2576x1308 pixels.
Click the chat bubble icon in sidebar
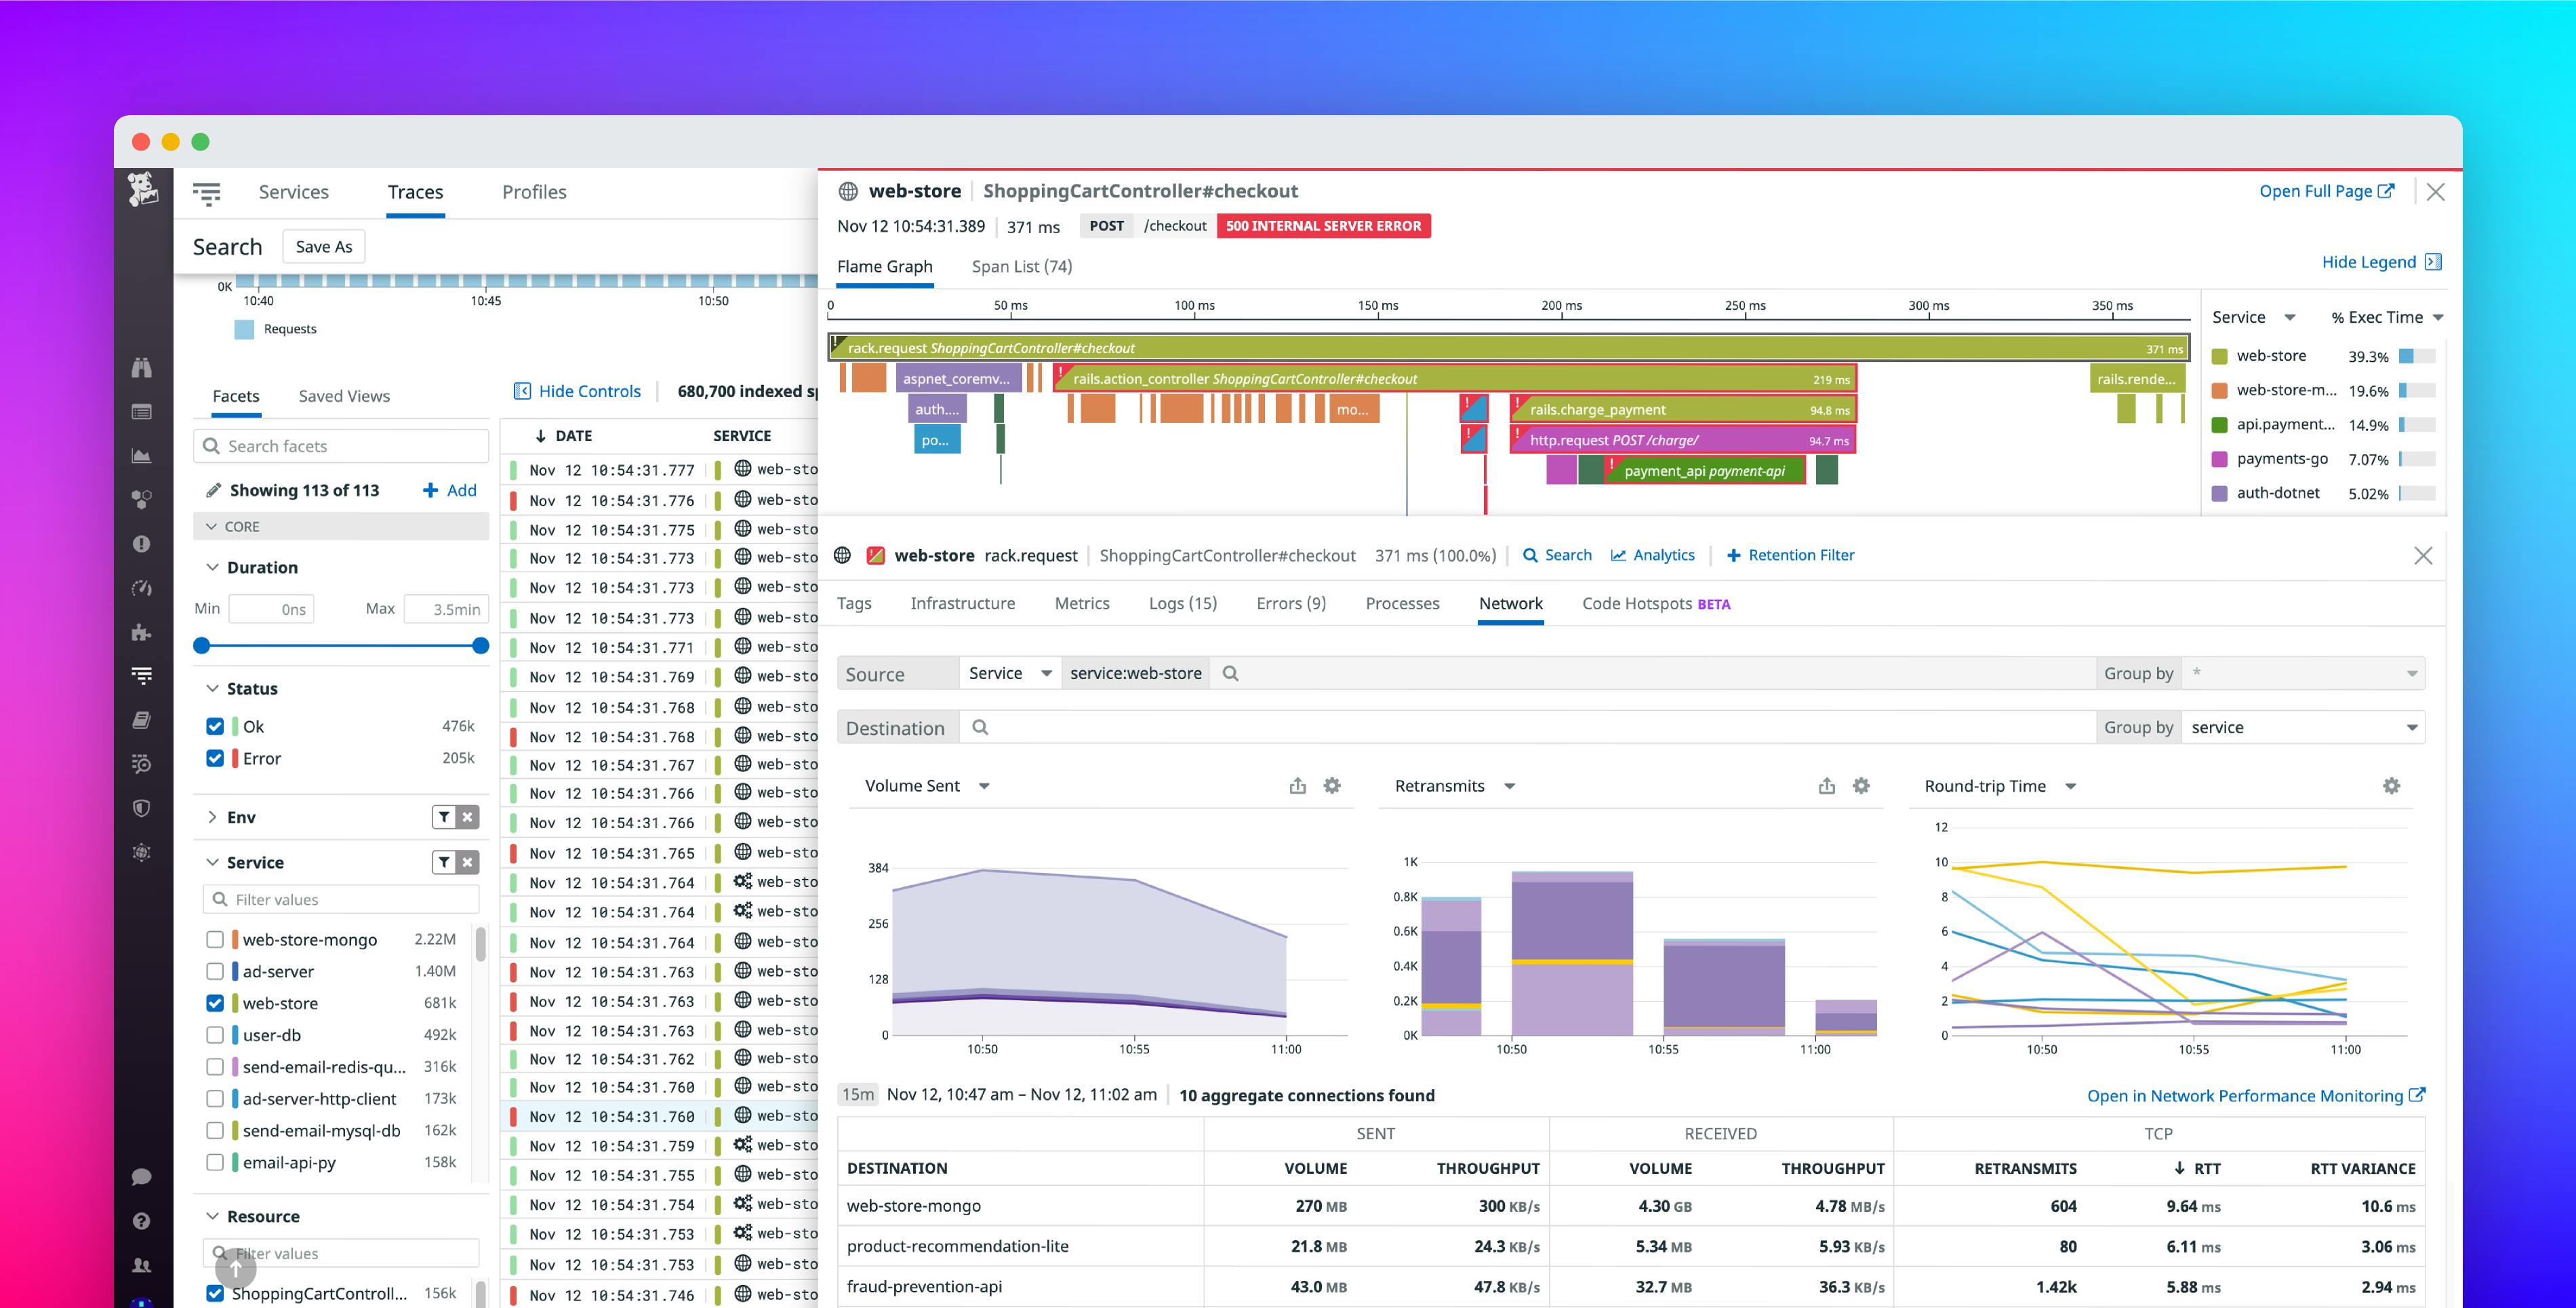(141, 1176)
